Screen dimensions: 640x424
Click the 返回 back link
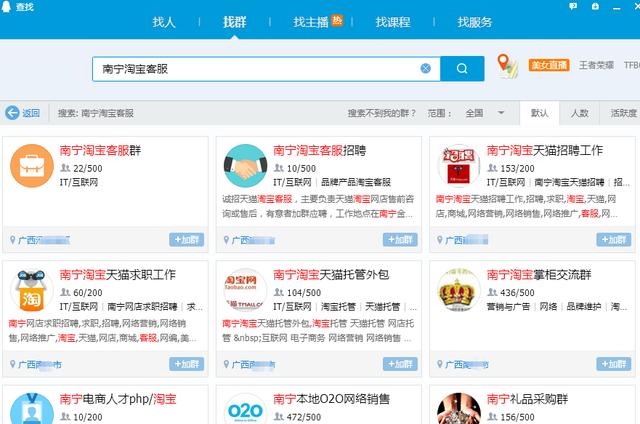[x=31, y=113]
